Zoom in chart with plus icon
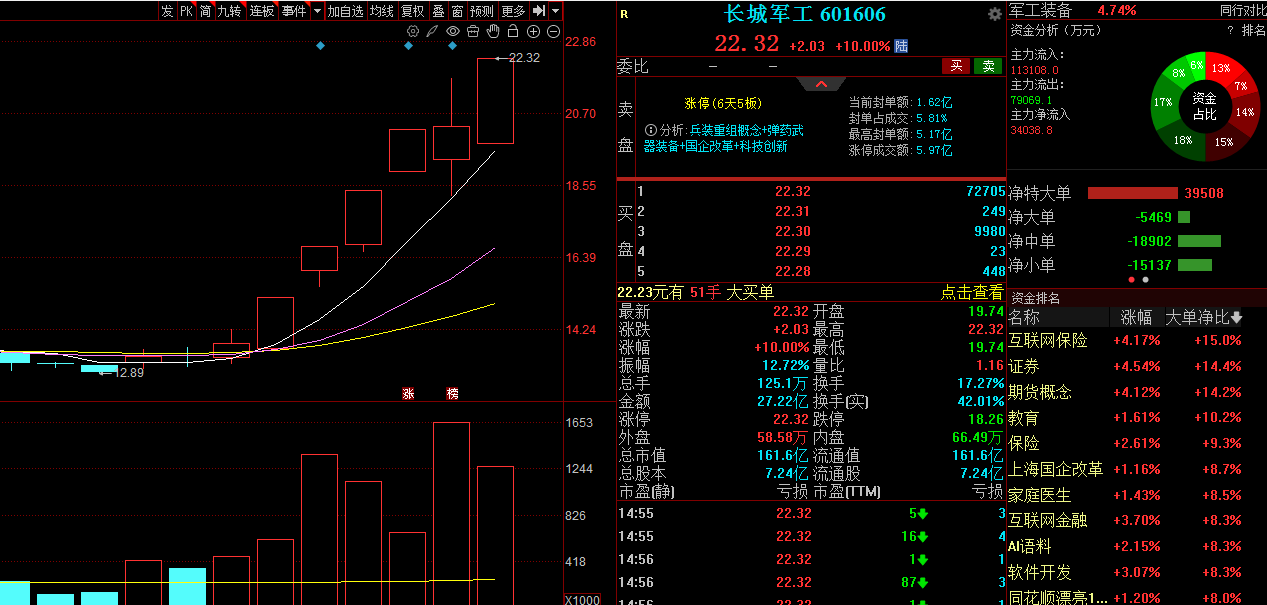The height and width of the screenshot is (605, 1267). pyautogui.click(x=533, y=32)
